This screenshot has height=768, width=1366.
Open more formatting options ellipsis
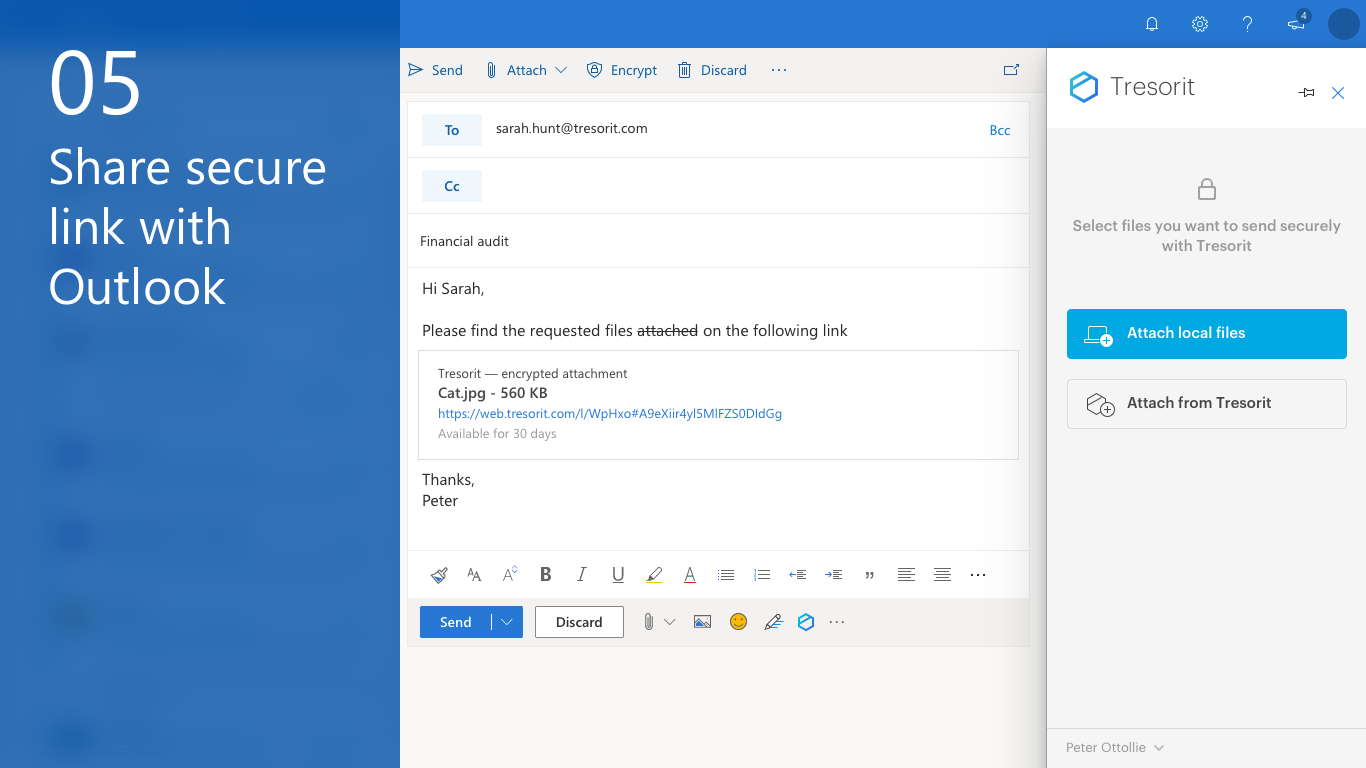[978, 575]
